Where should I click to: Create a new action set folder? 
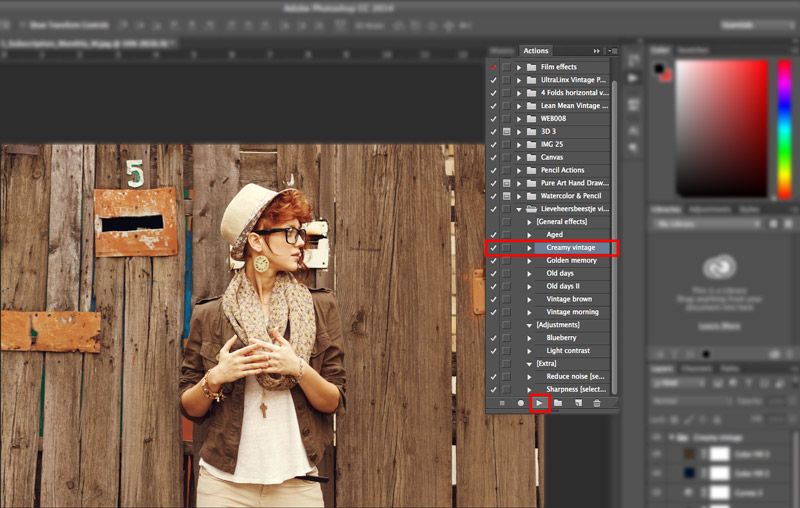click(558, 403)
